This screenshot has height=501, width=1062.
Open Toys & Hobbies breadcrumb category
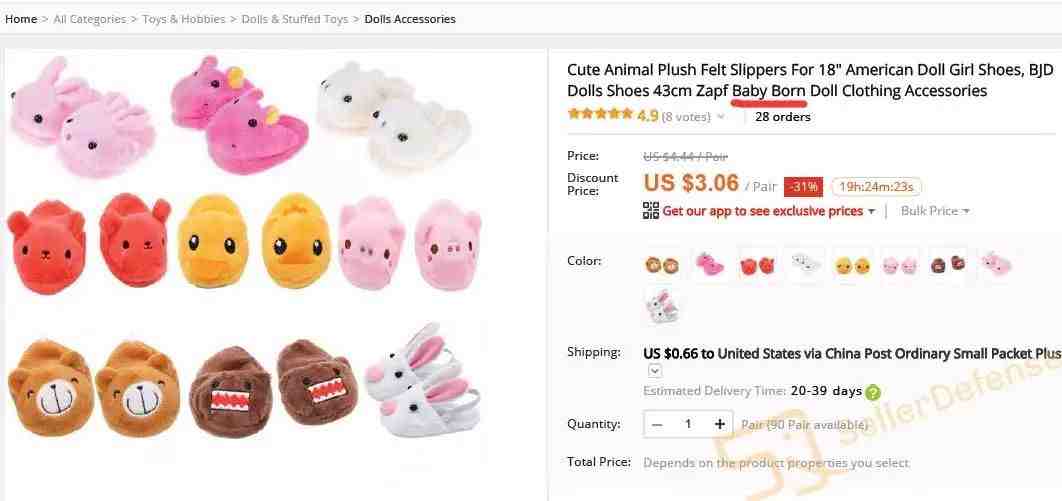click(184, 19)
